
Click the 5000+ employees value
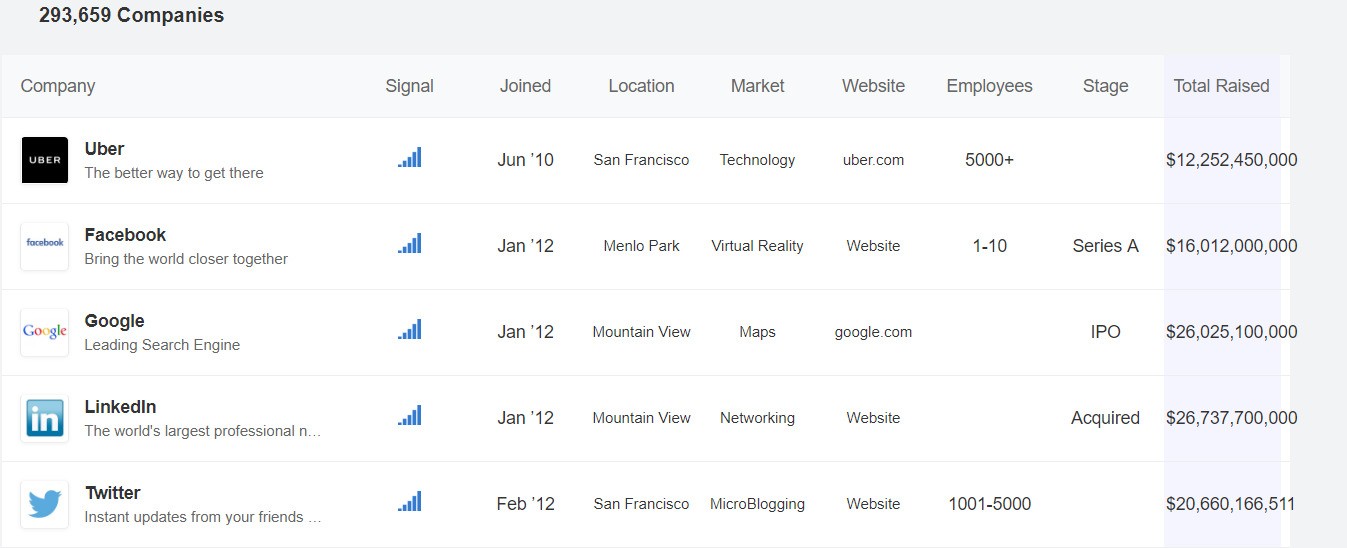990,160
